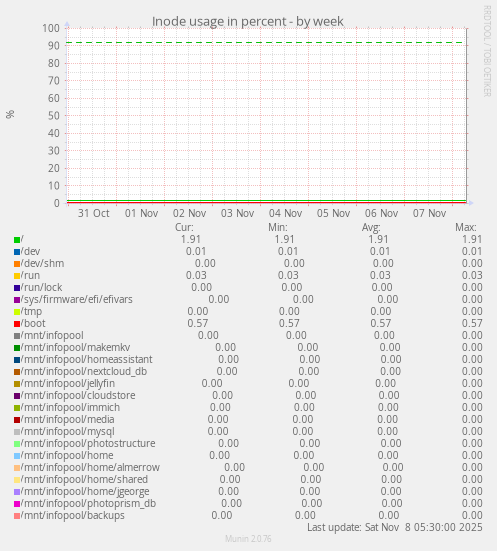Click the green color swatch for /
The image size is (497, 551).
pyautogui.click(x=17, y=240)
